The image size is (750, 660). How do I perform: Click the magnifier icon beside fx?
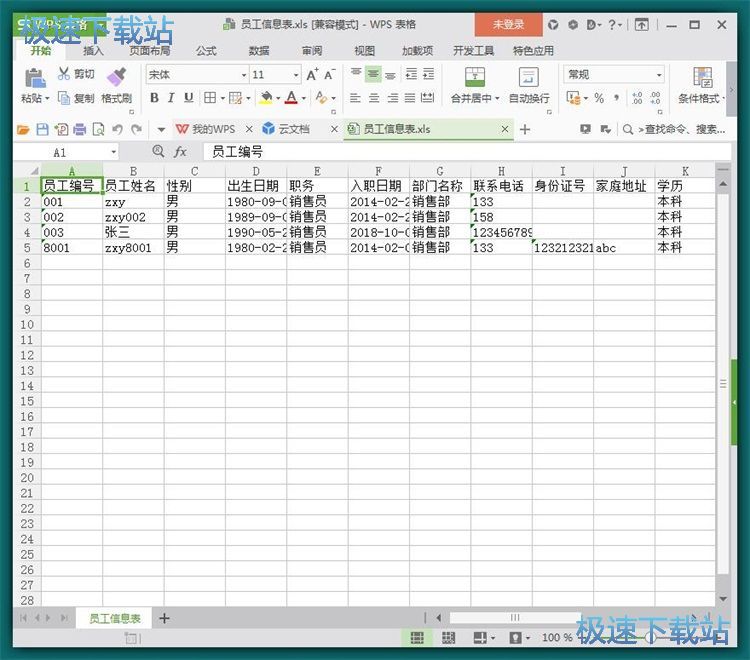click(x=158, y=151)
